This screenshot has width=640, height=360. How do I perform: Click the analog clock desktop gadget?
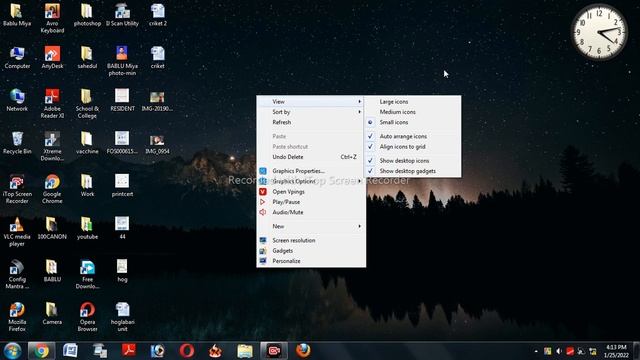click(x=599, y=32)
